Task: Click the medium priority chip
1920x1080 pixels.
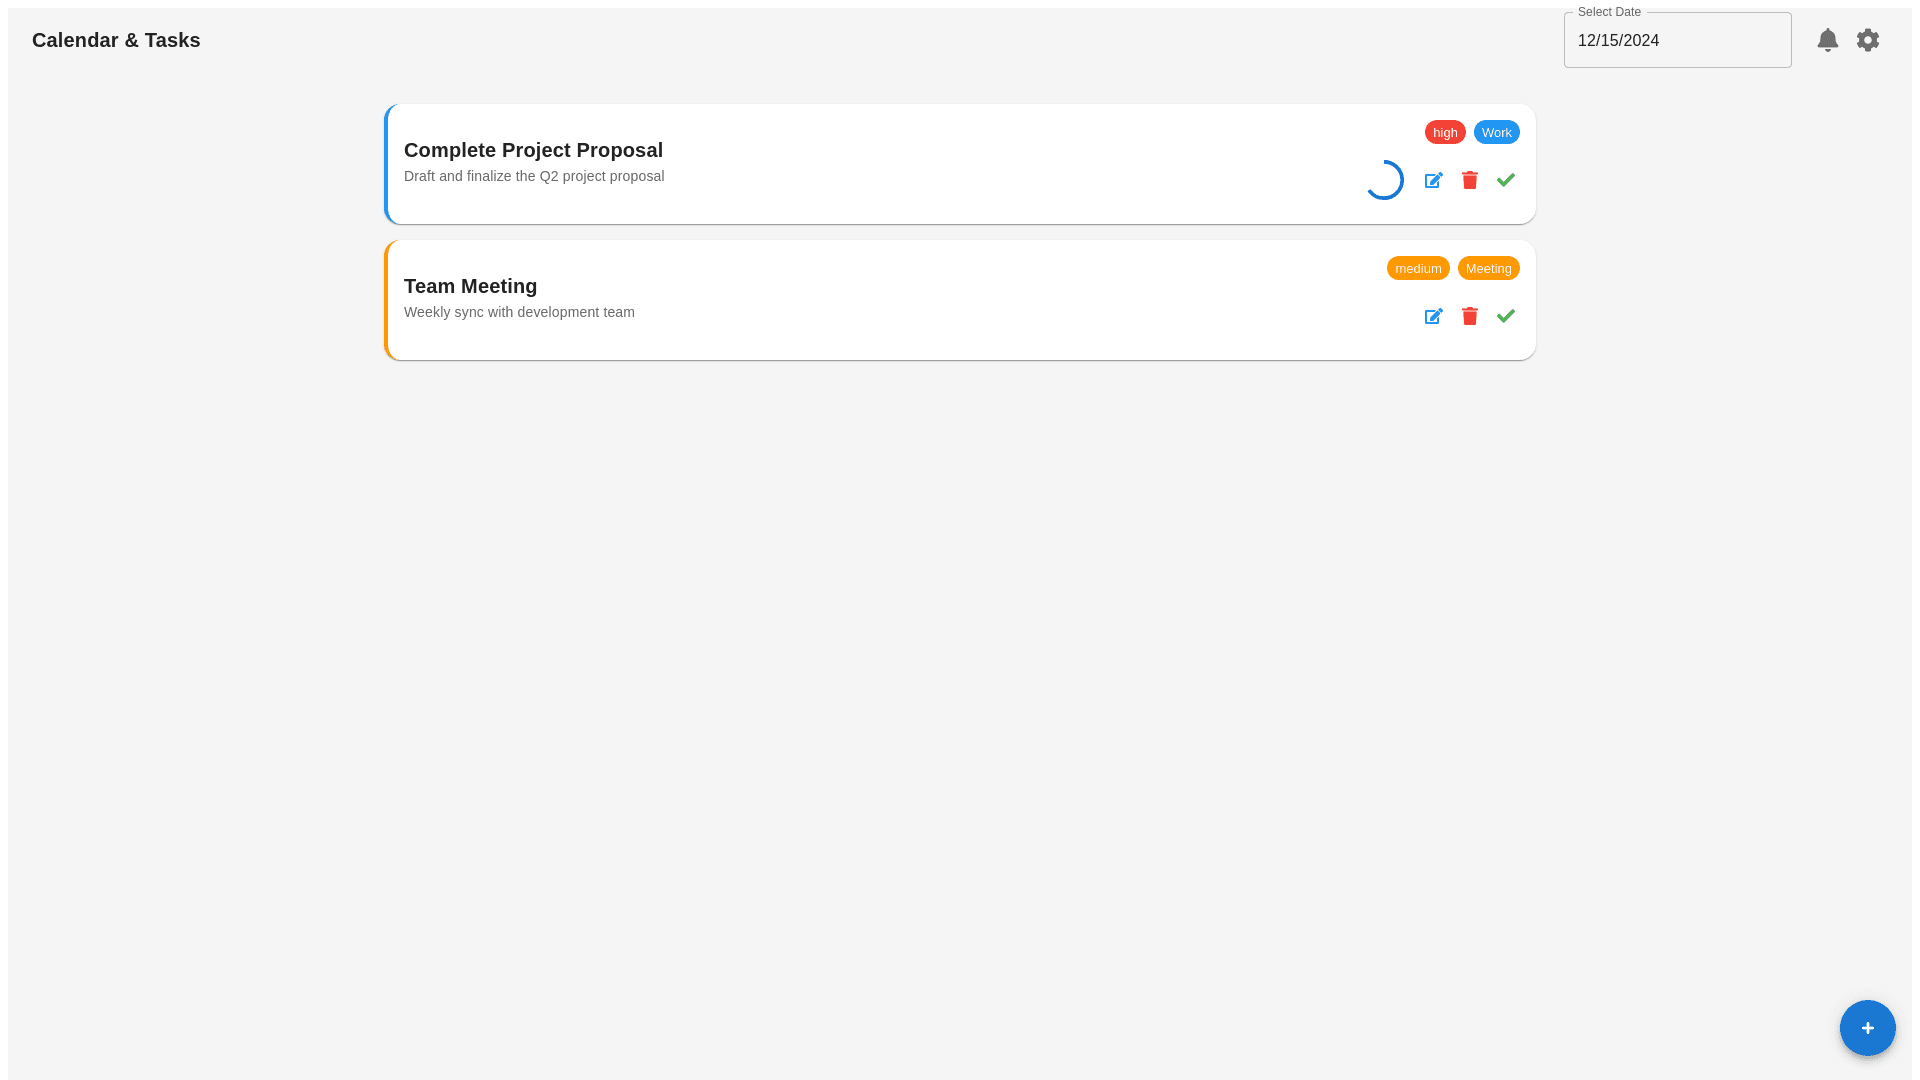Action: tap(1417, 268)
